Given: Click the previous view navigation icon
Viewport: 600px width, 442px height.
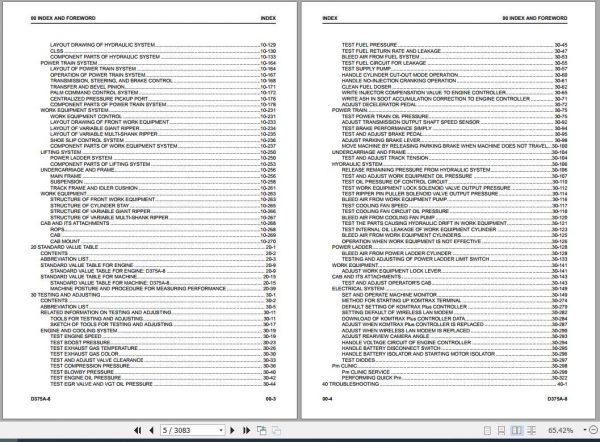Looking at the screenshot, I should pos(262,431).
